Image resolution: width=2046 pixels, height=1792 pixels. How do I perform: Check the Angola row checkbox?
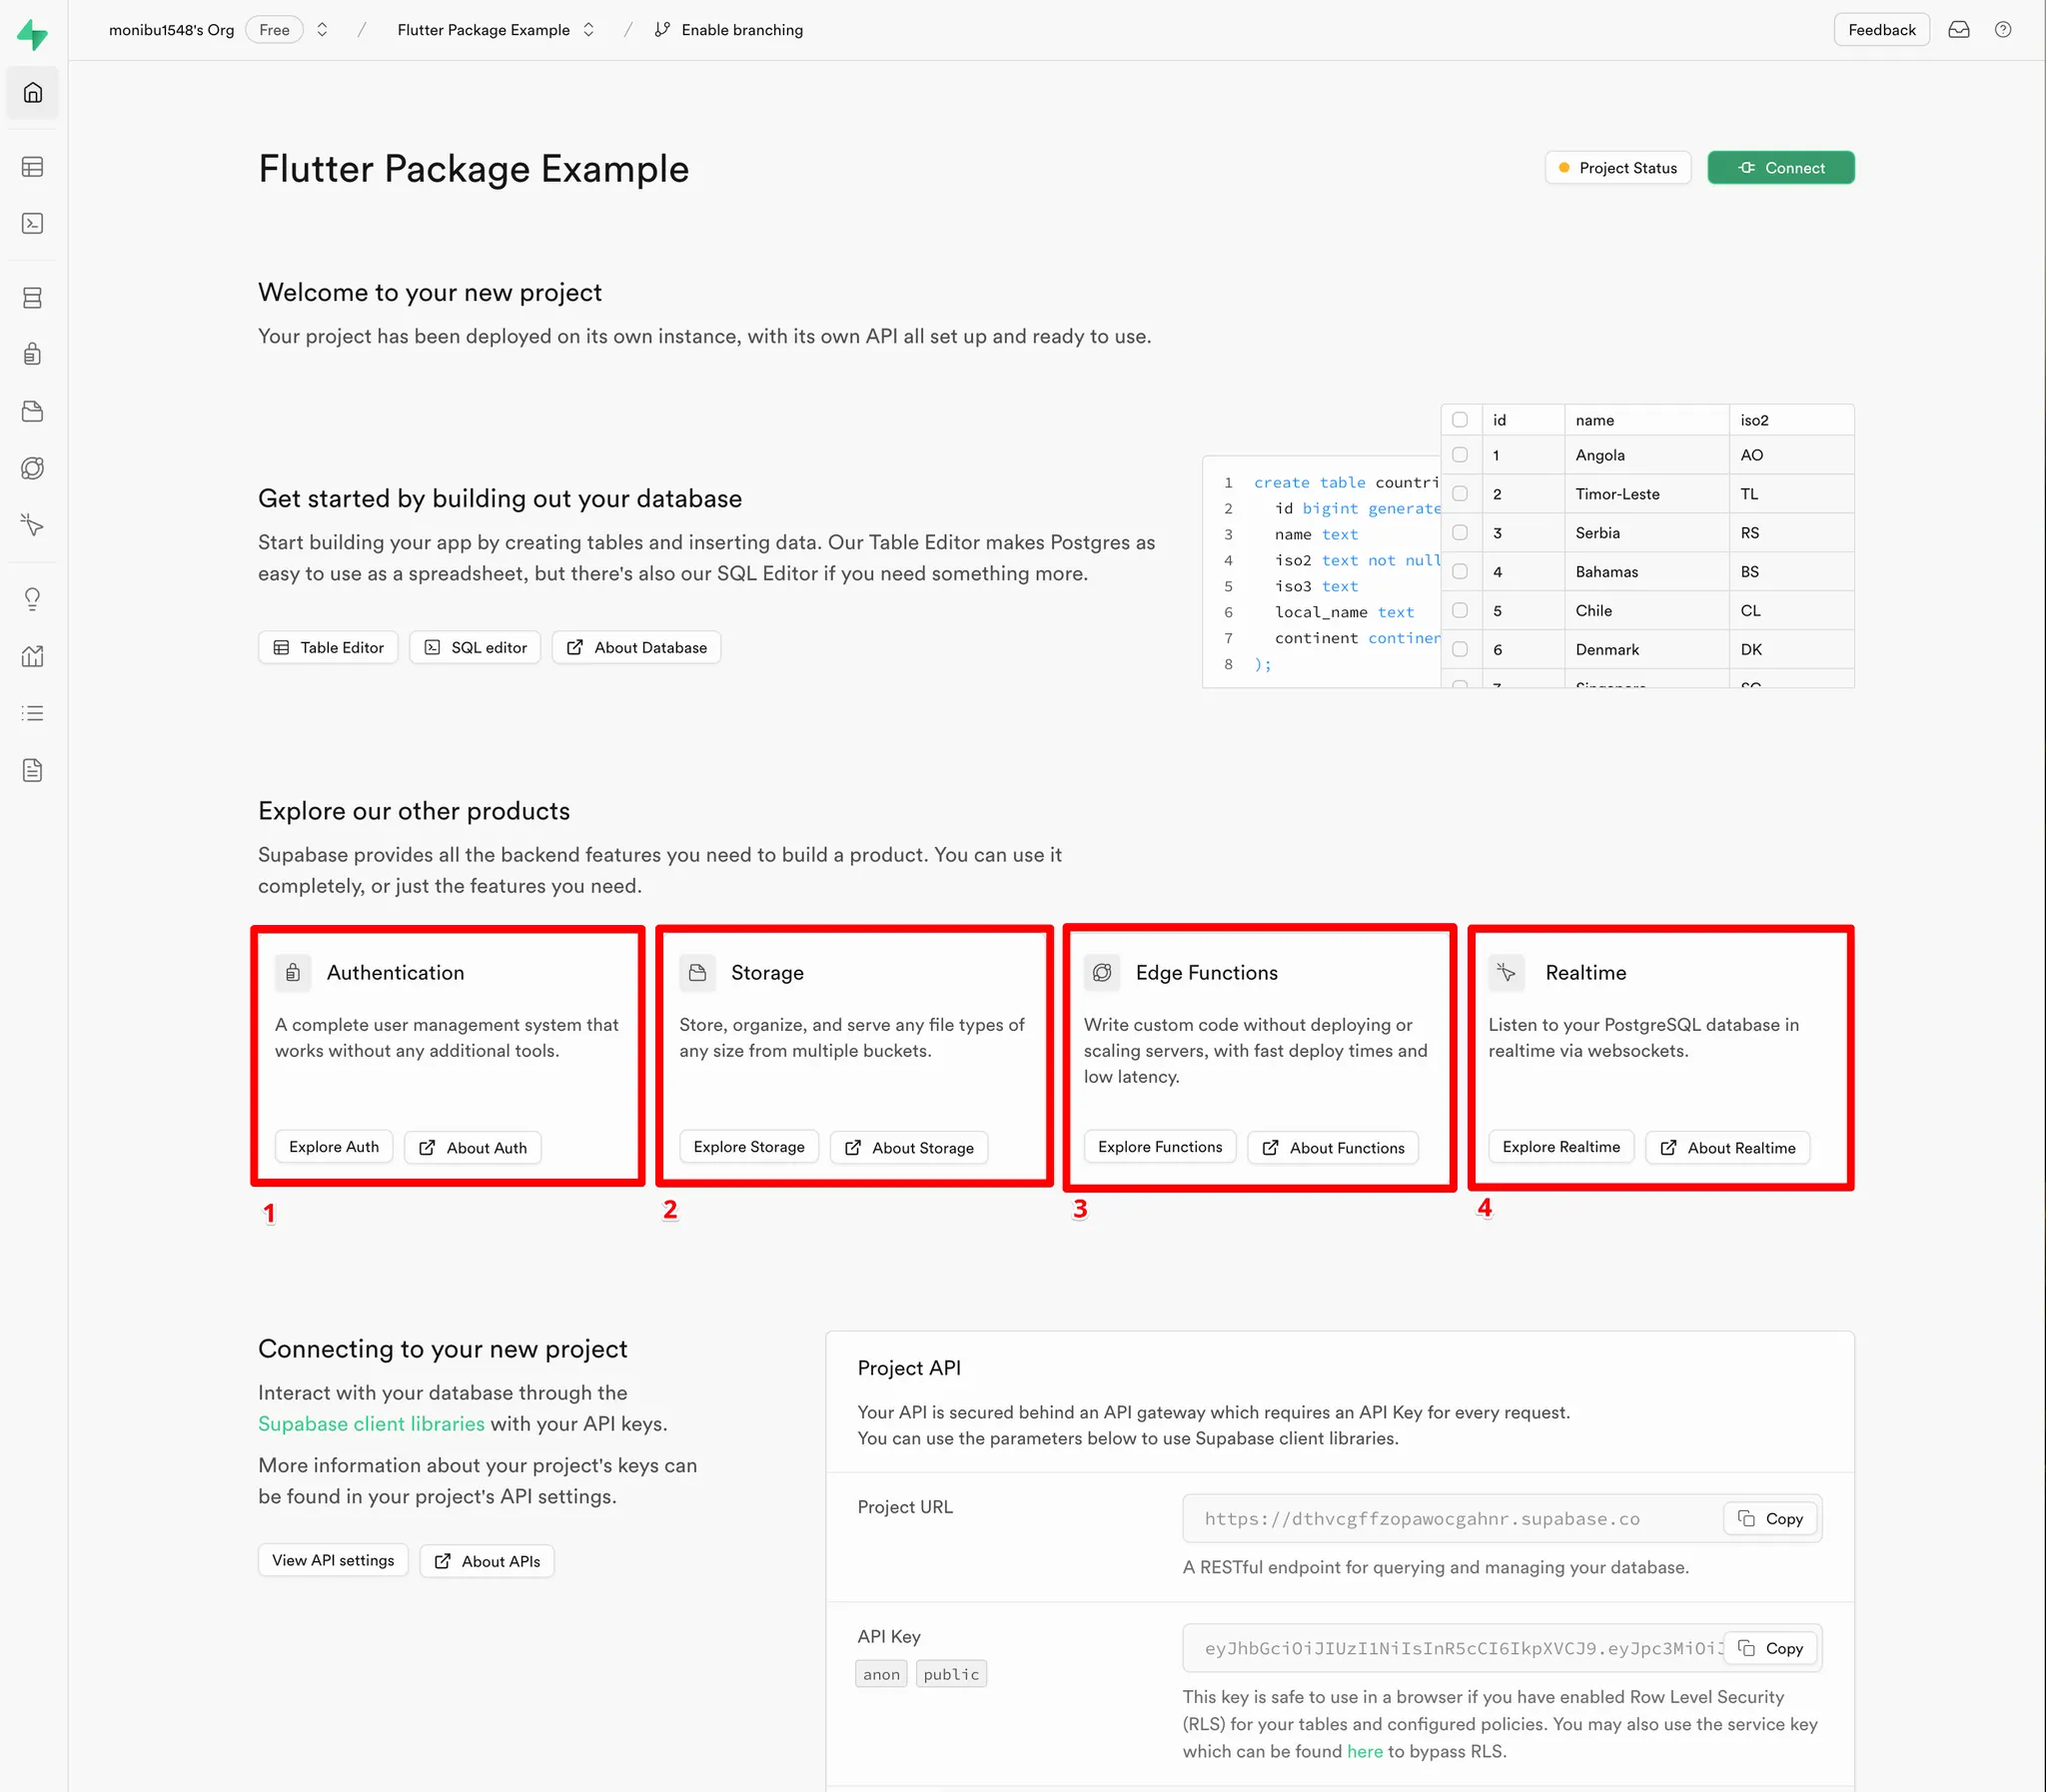tap(1460, 455)
